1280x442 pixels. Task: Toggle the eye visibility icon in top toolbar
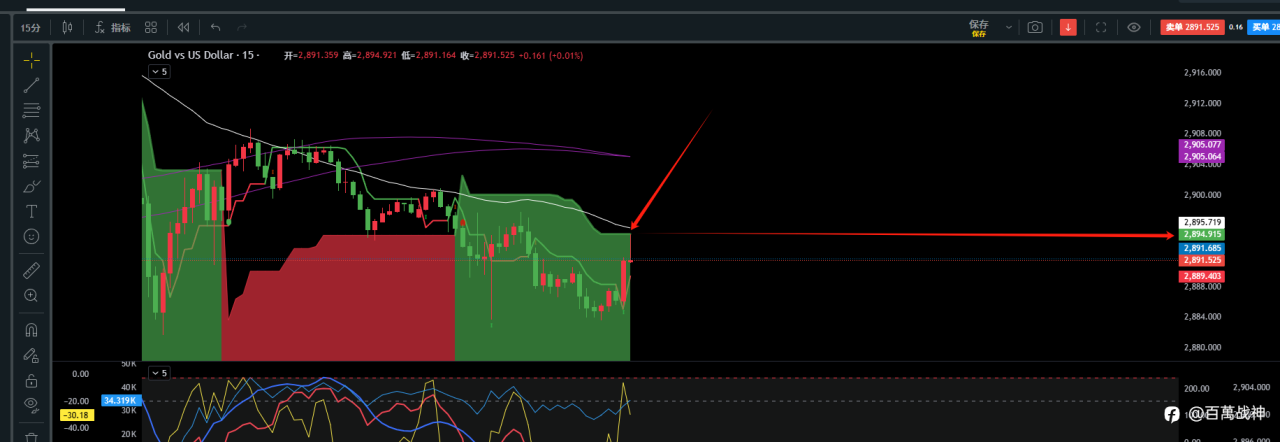click(x=1133, y=27)
